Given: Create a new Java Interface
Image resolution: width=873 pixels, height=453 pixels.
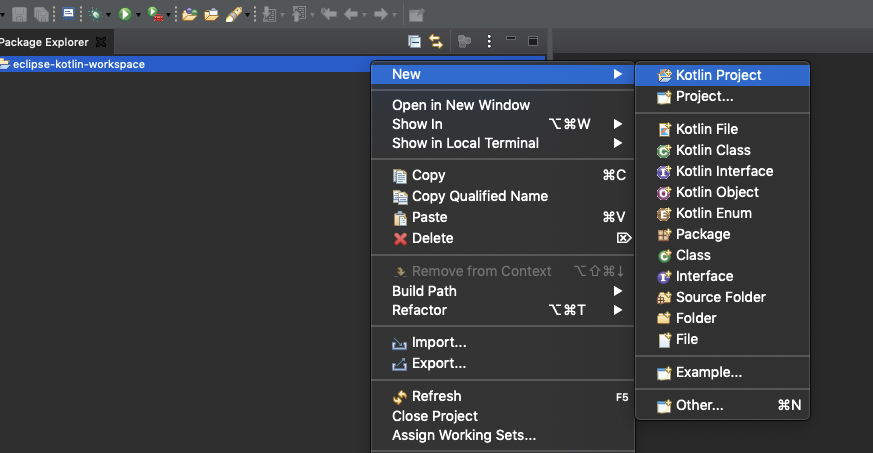Looking at the screenshot, I should point(722,277).
